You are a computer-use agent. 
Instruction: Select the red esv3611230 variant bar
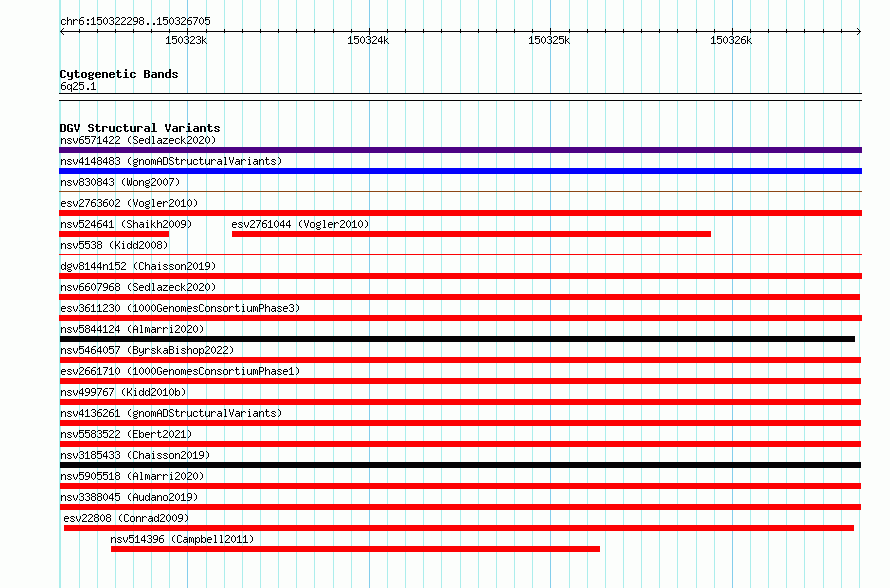click(x=460, y=318)
